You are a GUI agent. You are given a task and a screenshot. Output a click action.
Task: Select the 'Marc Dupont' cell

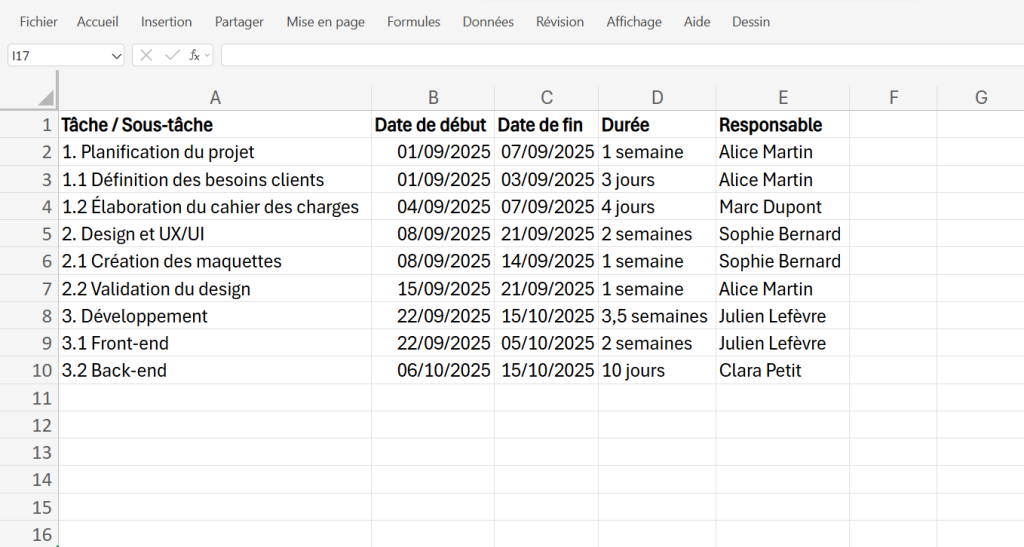coord(783,207)
